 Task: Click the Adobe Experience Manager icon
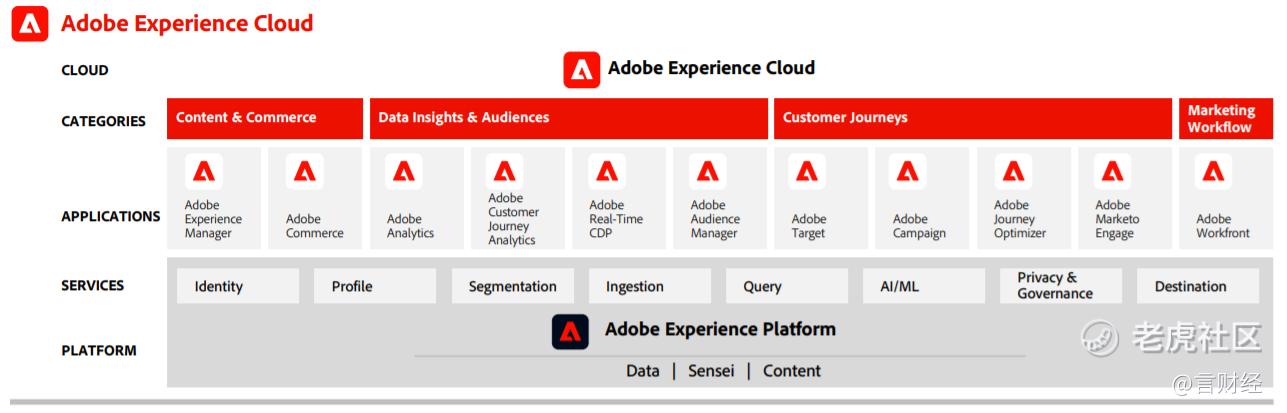tap(204, 172)
